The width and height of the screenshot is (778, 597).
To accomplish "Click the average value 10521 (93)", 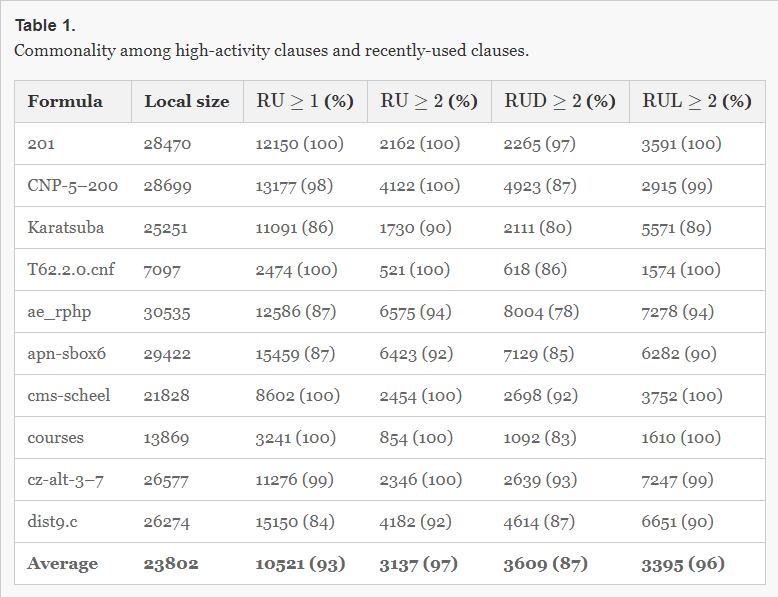I will pyautogui.click(x=300, y=564).
